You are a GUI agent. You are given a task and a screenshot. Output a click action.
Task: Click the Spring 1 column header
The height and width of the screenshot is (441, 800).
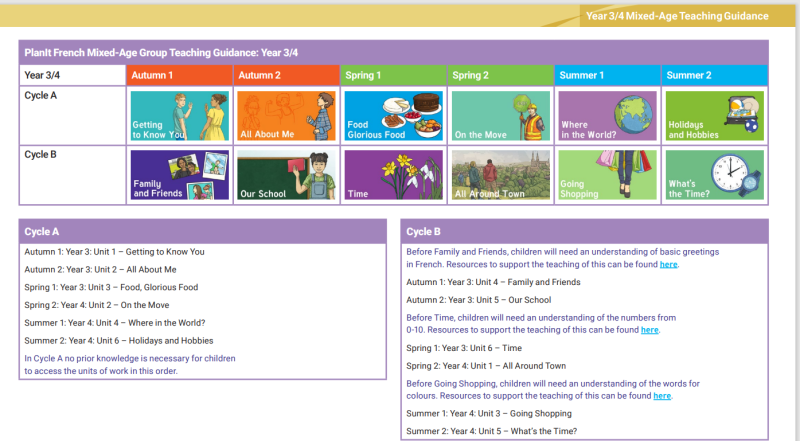point(393,75)
